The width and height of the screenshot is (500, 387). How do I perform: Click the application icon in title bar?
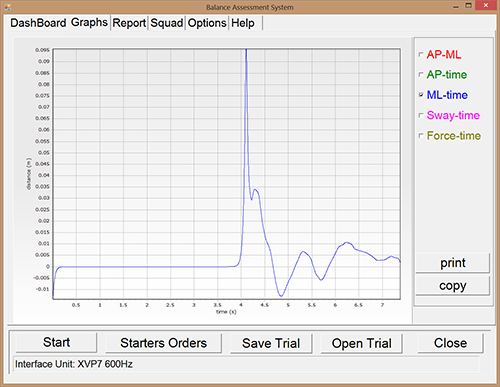click(x=7, y=7)
